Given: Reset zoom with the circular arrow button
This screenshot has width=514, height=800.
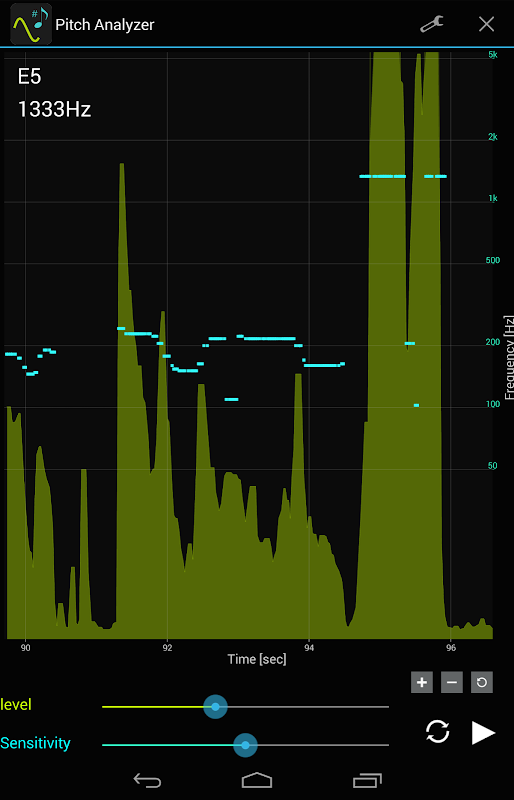Looking at the screenshot, I should [482, 682].
